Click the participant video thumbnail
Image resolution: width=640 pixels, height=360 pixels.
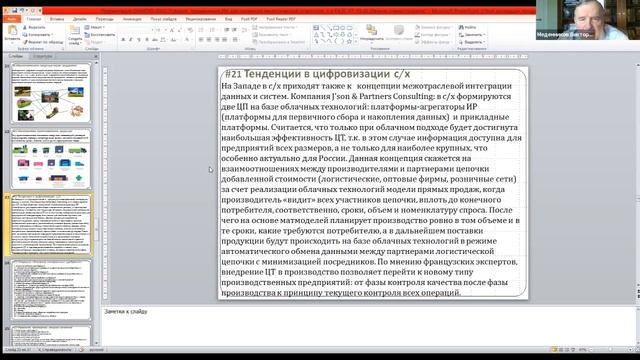pyautogui.click(x=588, y=20)
